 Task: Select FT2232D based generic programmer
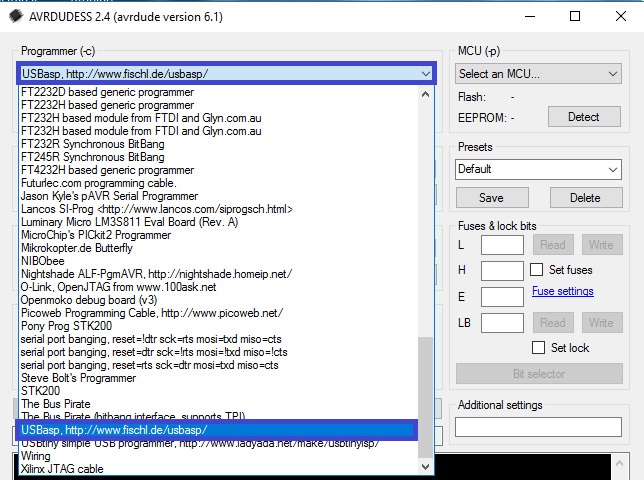[219, 92]
